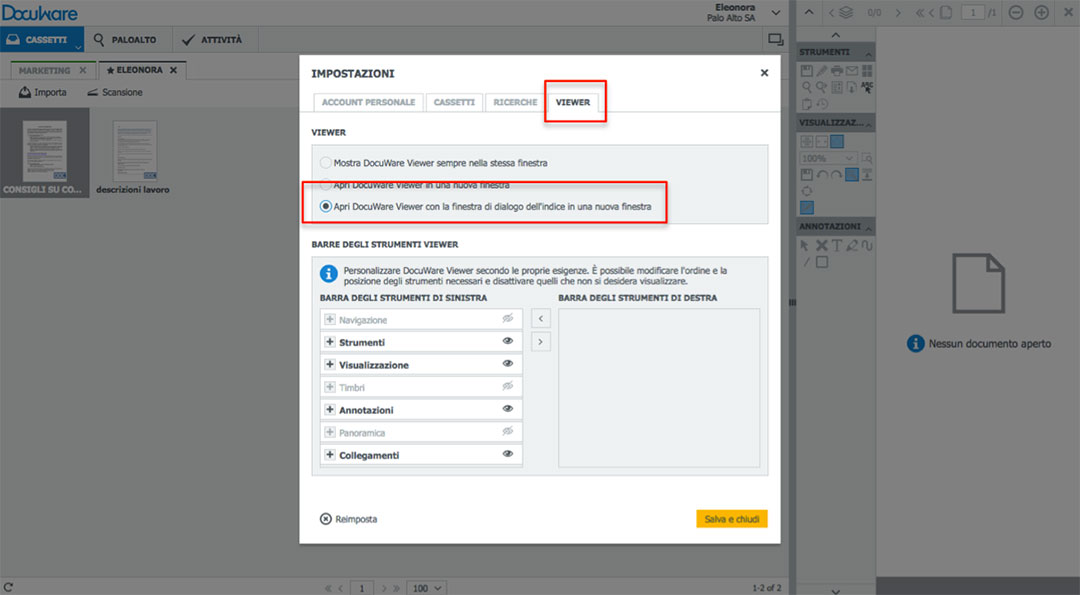Close the Impostazioni dialog with X
This screenshot has width=1080, height=595.
coord(764,73)
